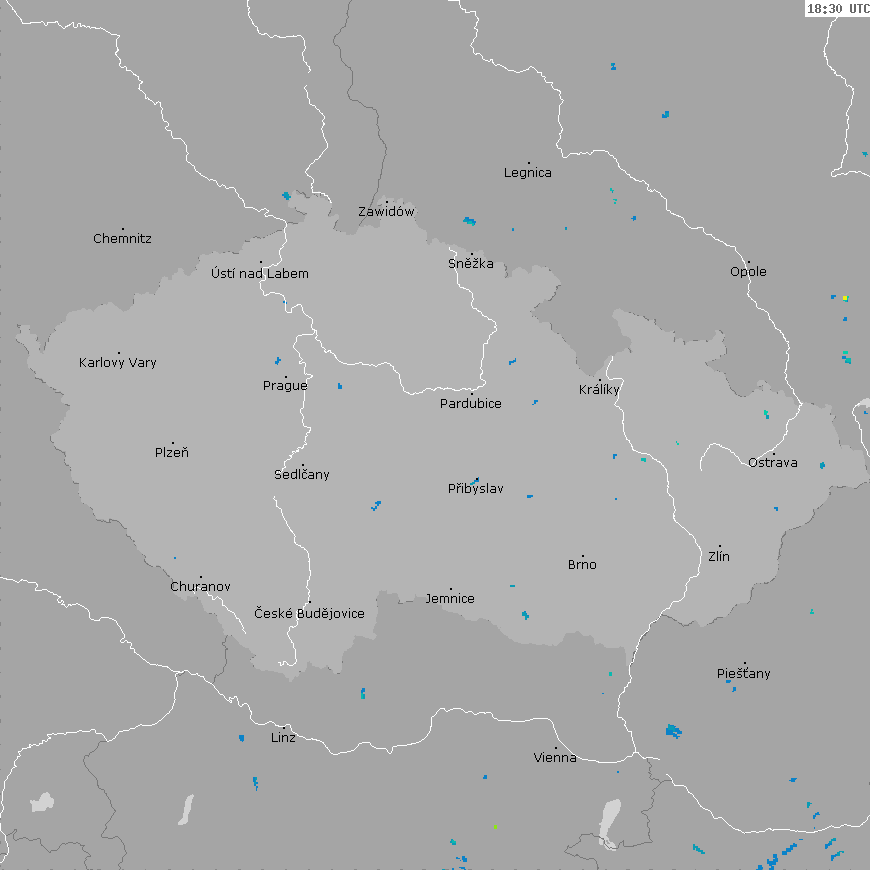Click the Vienna city label
Image resolution: width=870 pixels, height=870 pixels.
[x=555, y=758]
